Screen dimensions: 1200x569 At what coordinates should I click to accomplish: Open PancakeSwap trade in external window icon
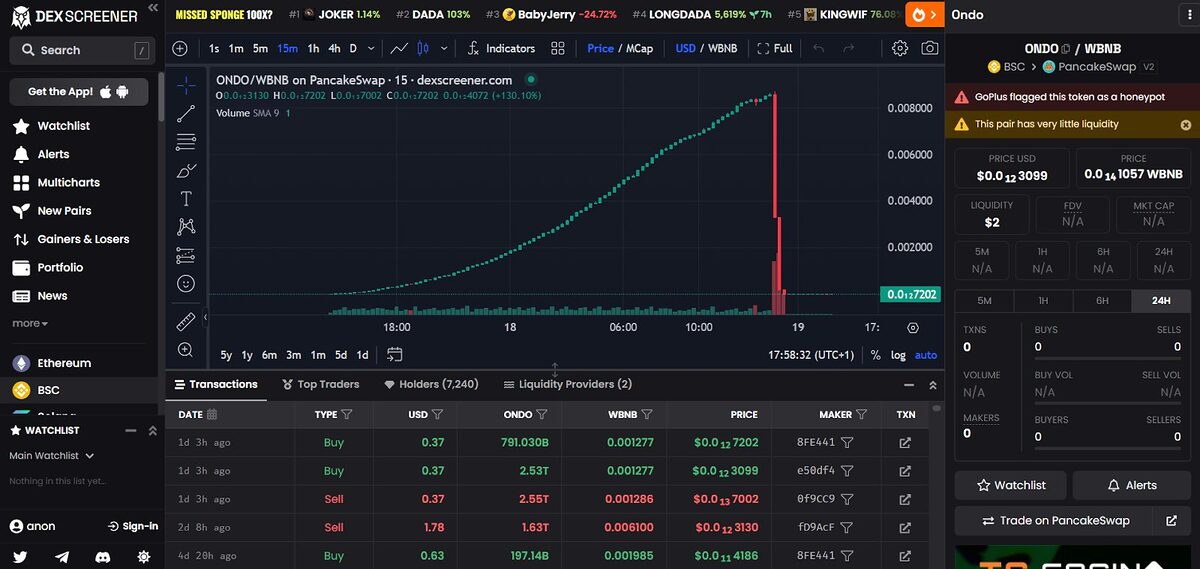click(1171, 520)
